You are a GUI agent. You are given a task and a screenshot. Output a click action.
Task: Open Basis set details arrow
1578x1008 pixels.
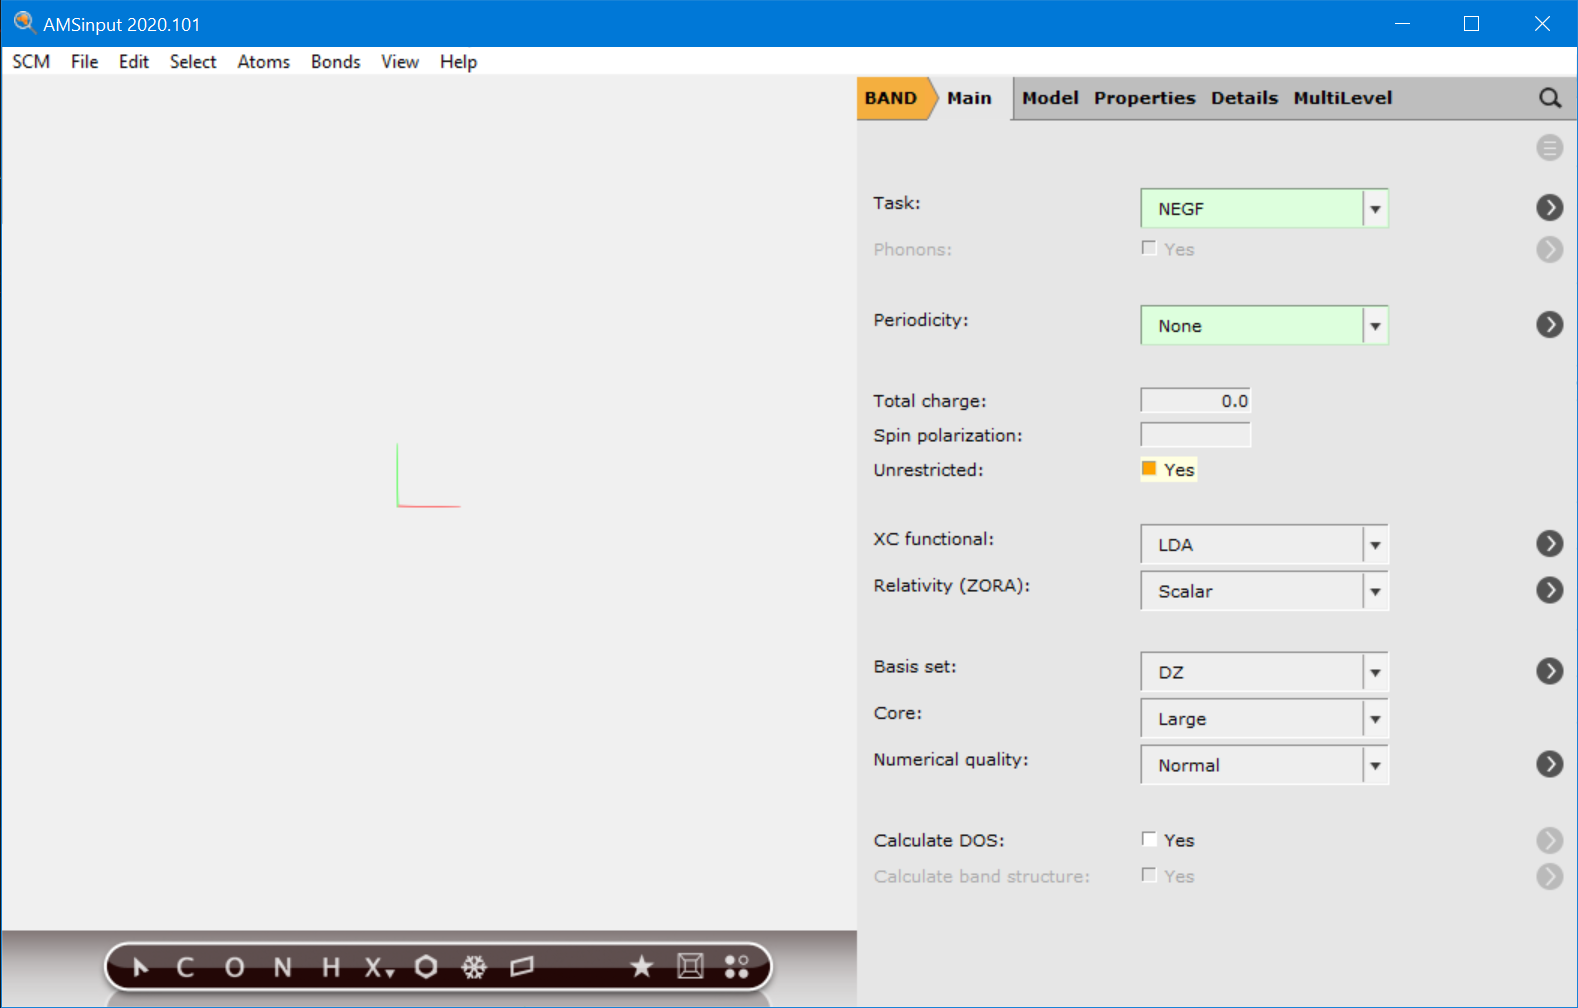click(1550, 670)
